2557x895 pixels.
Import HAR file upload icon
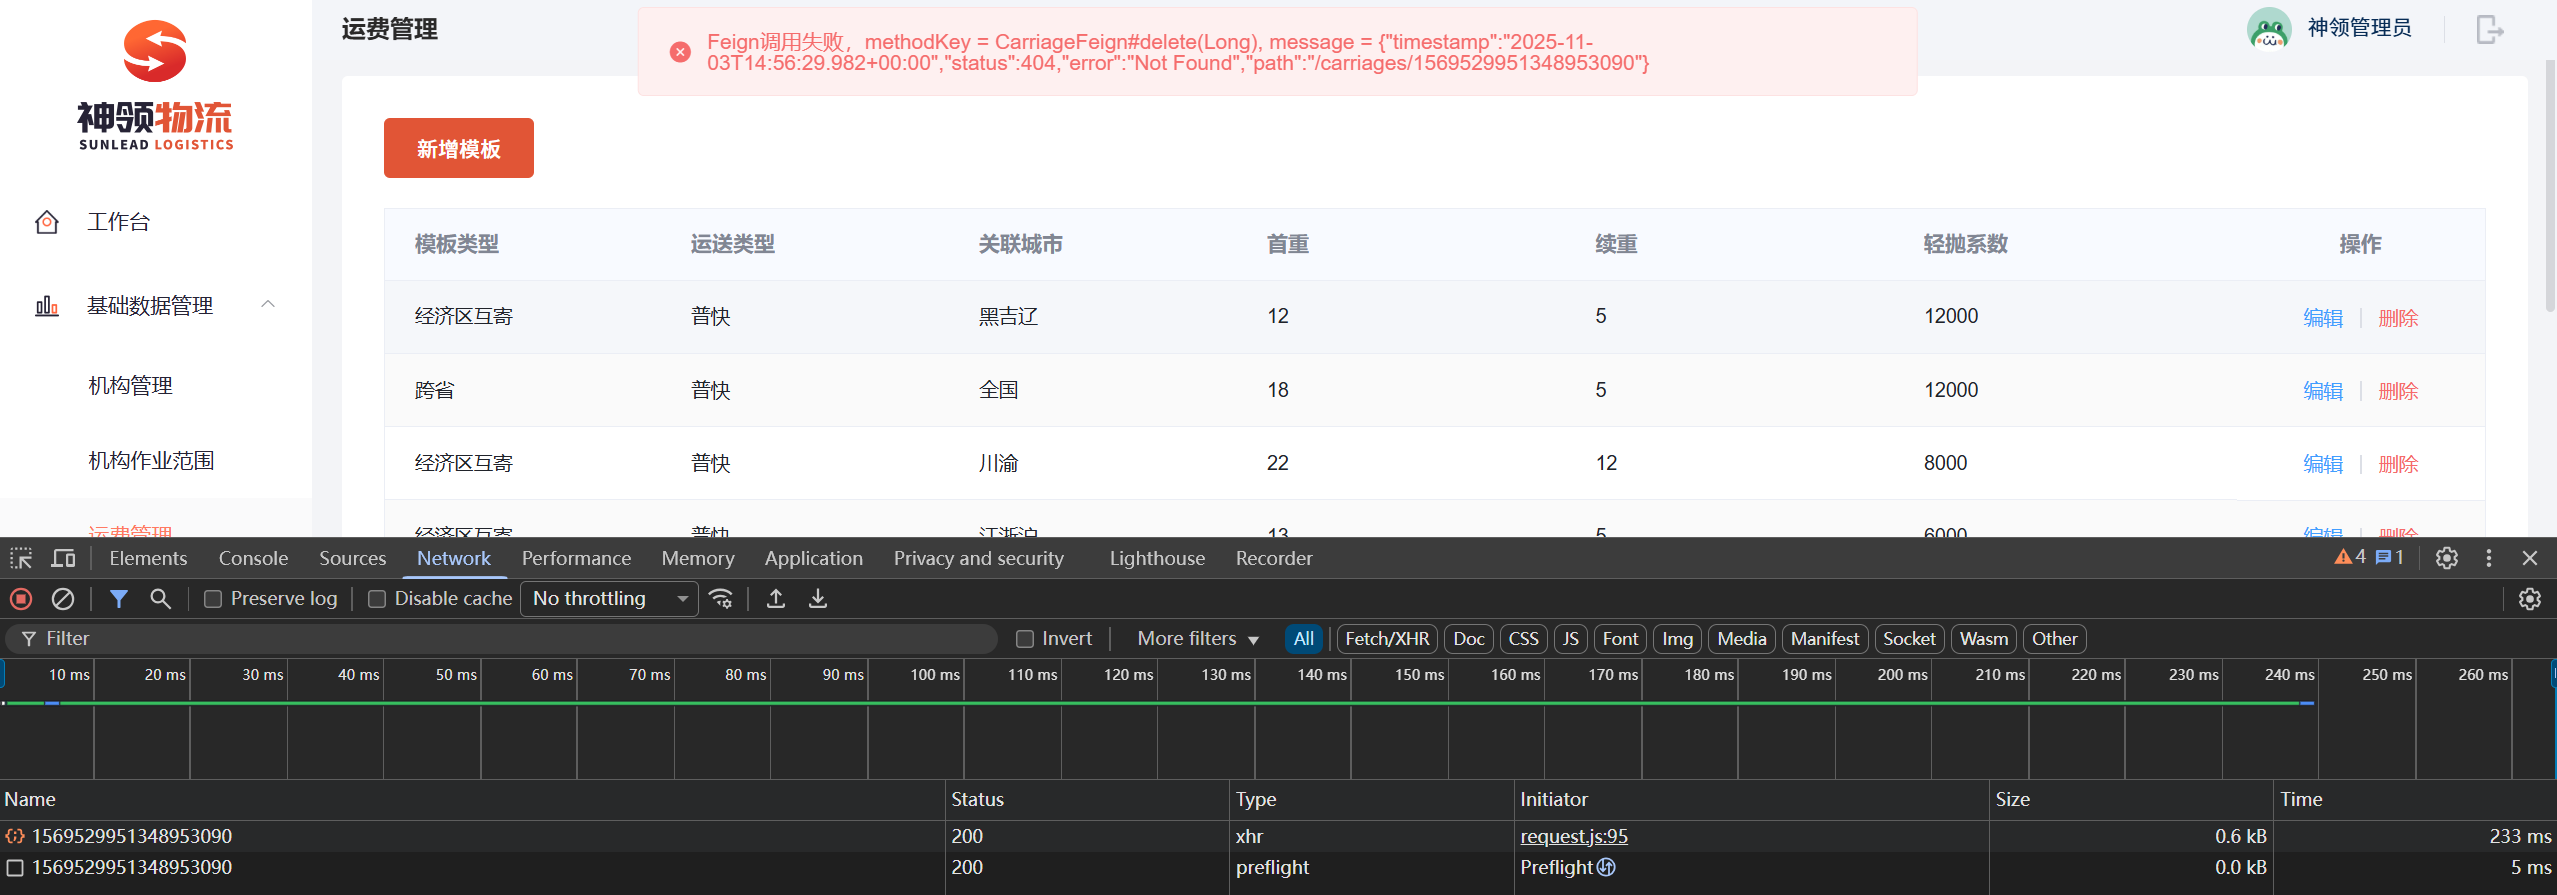click(776, 599)
